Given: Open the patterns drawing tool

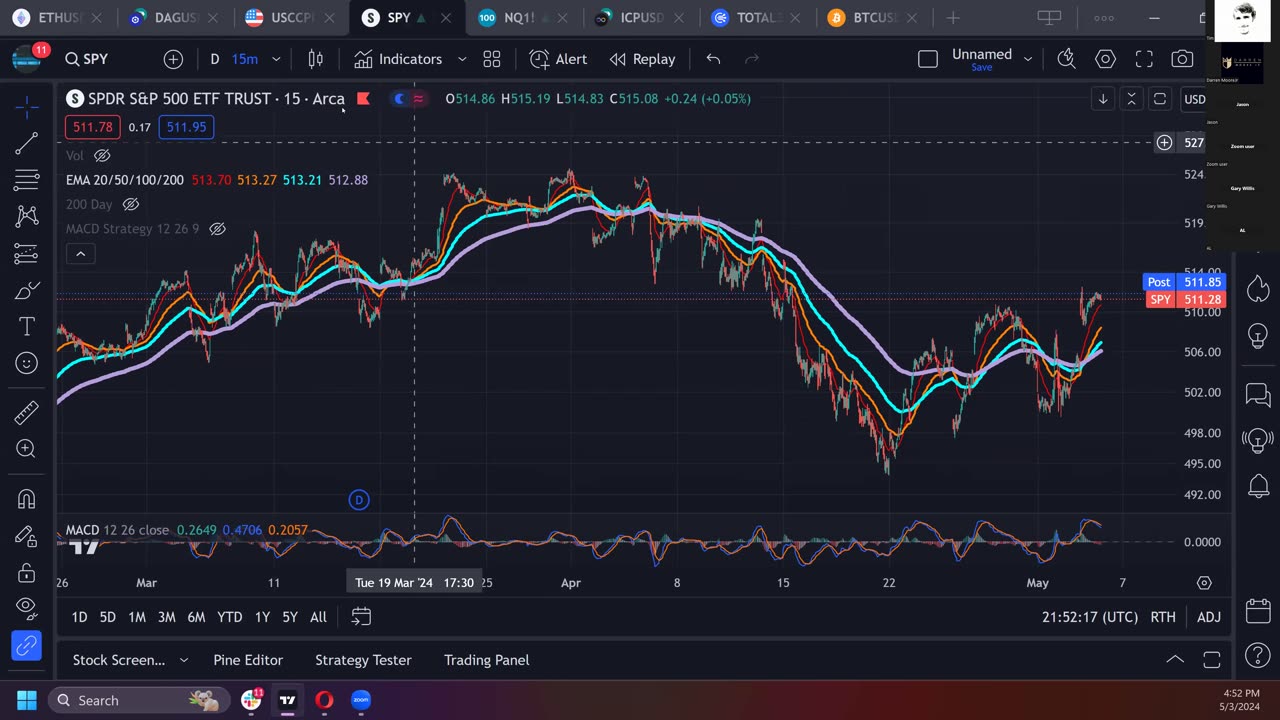Looking at the screenshot, I should tap(27, 216).
